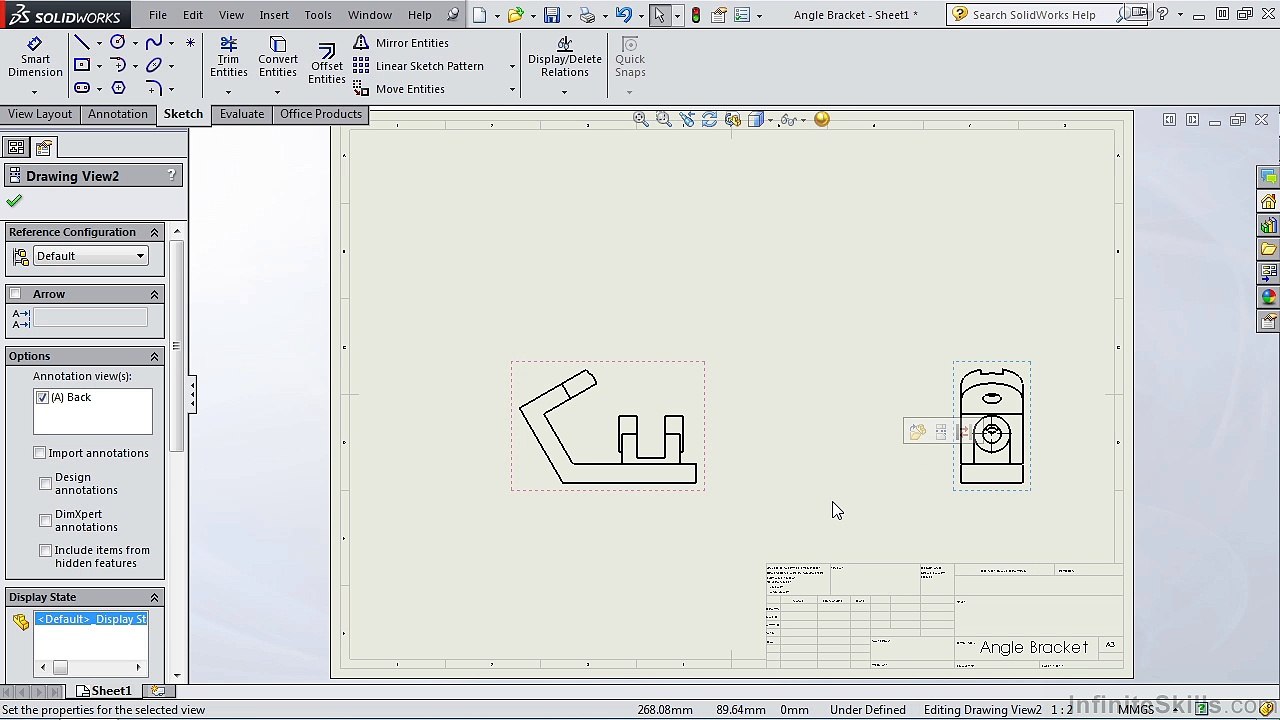Open the Trim Entities dropdown arrow
The height and width of the screenshot is (720, 1280).
(x=228, y=92)
